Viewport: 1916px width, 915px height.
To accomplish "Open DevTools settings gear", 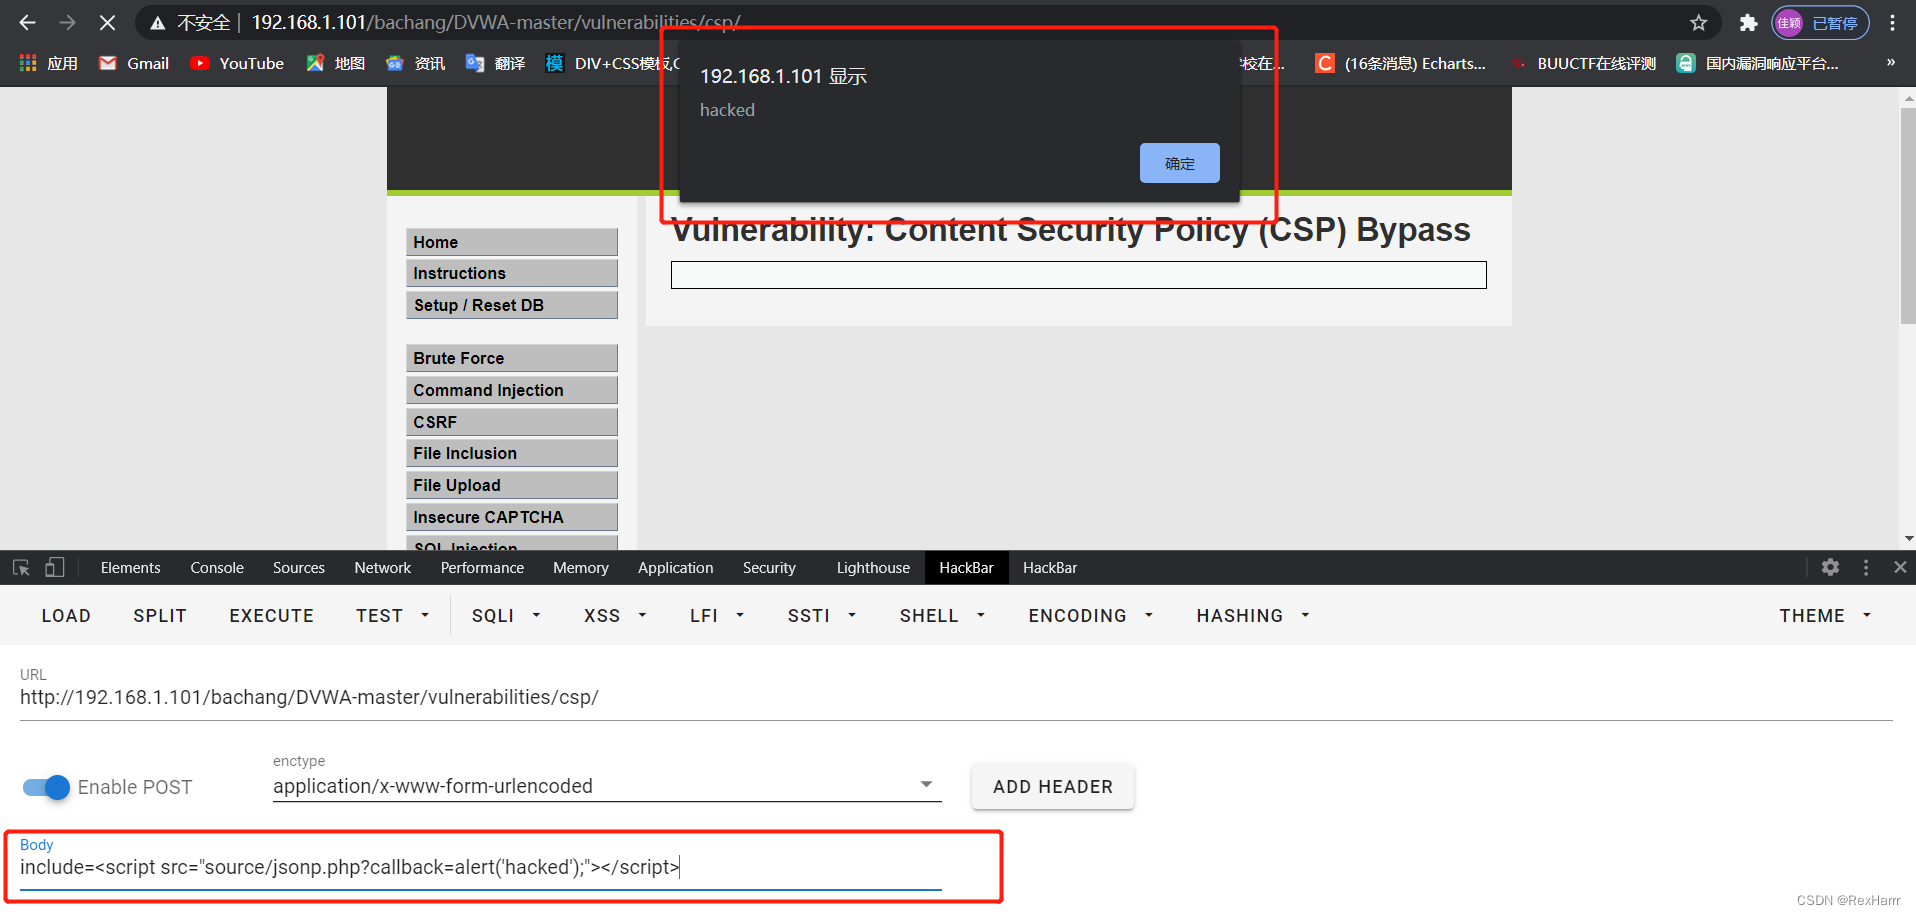I will (x=1830, y=567).
